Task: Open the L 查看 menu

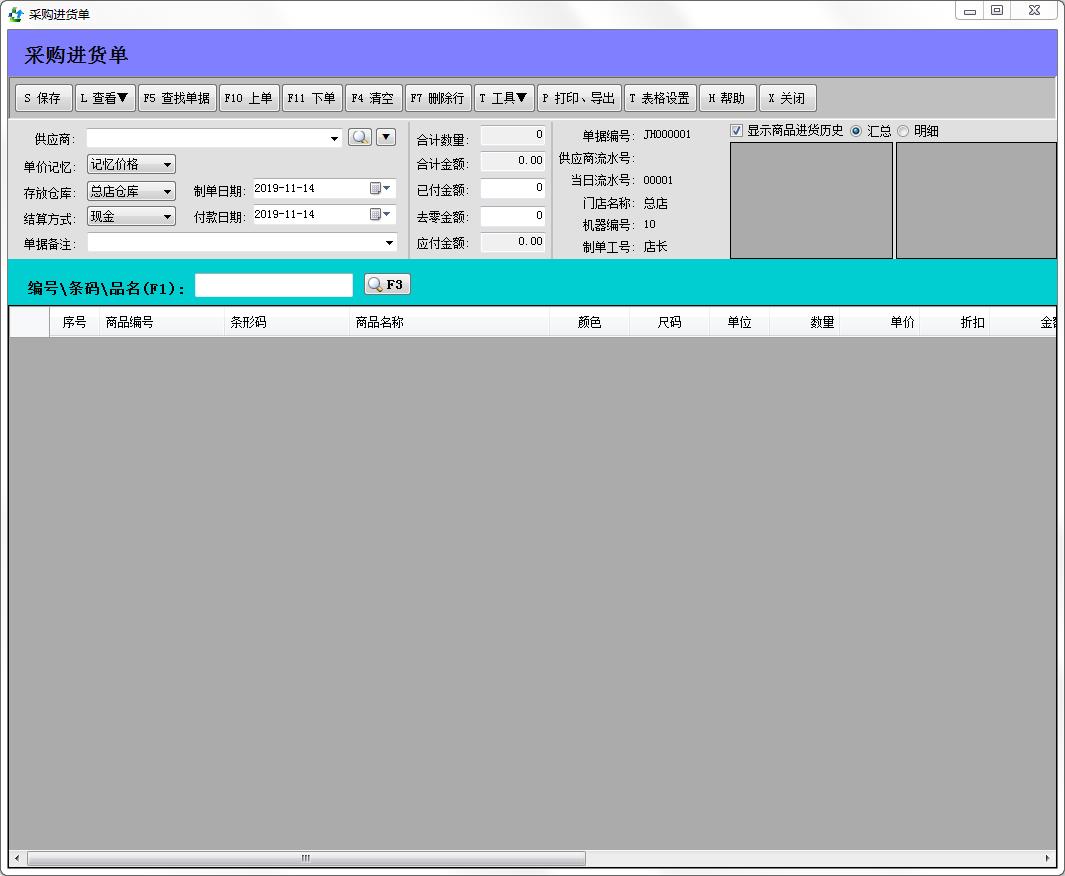Action: [104, 98]
